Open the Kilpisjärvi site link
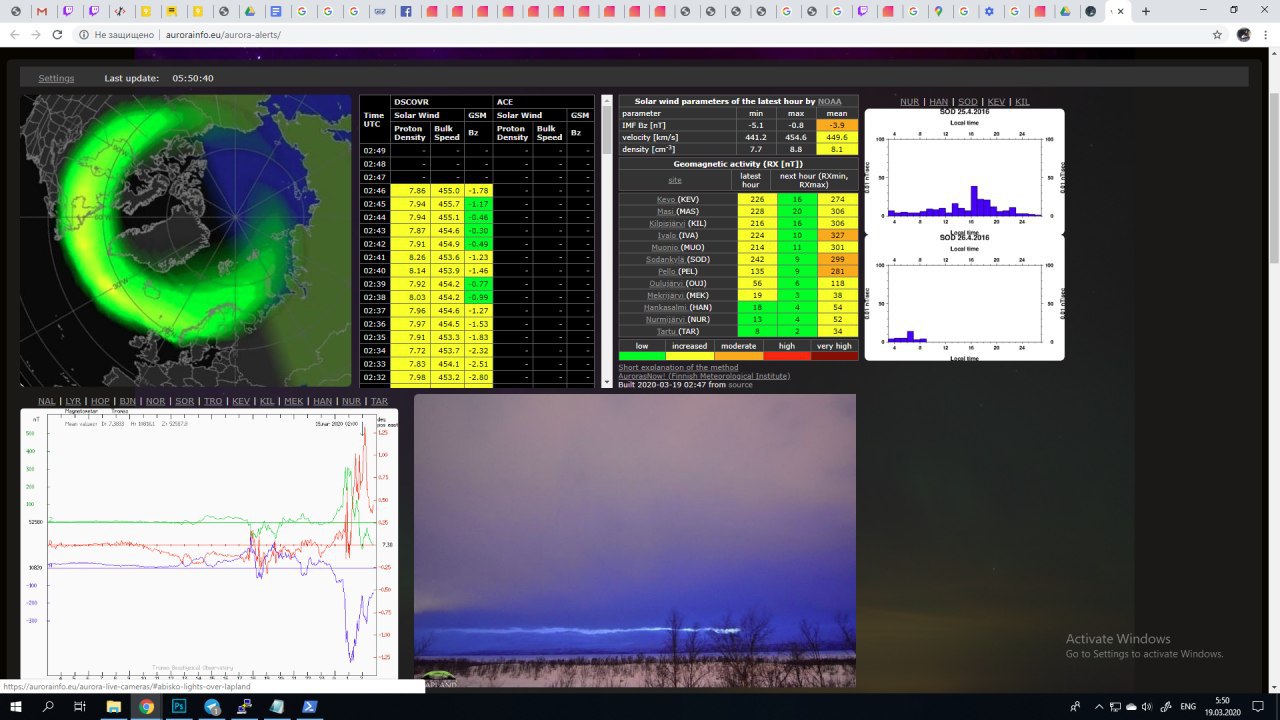1280x720 pixels. (664, 223)
